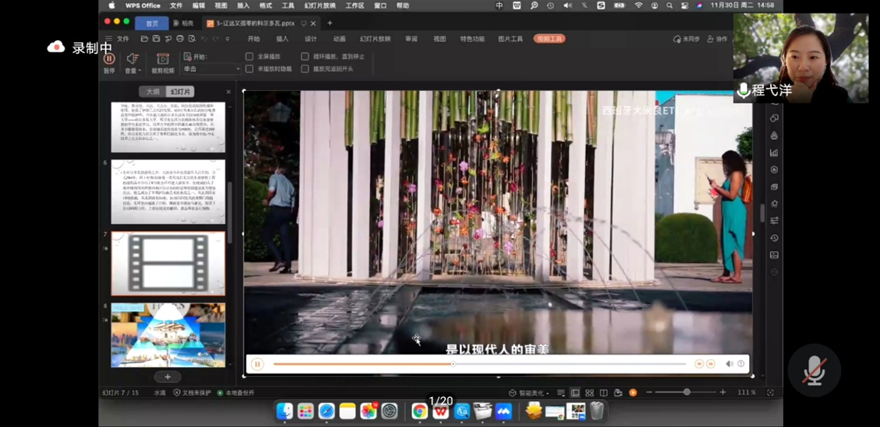The image size is (880, 427).
Task: Select the slide 8 thumbnail in the panel
Action: point(168,335)
